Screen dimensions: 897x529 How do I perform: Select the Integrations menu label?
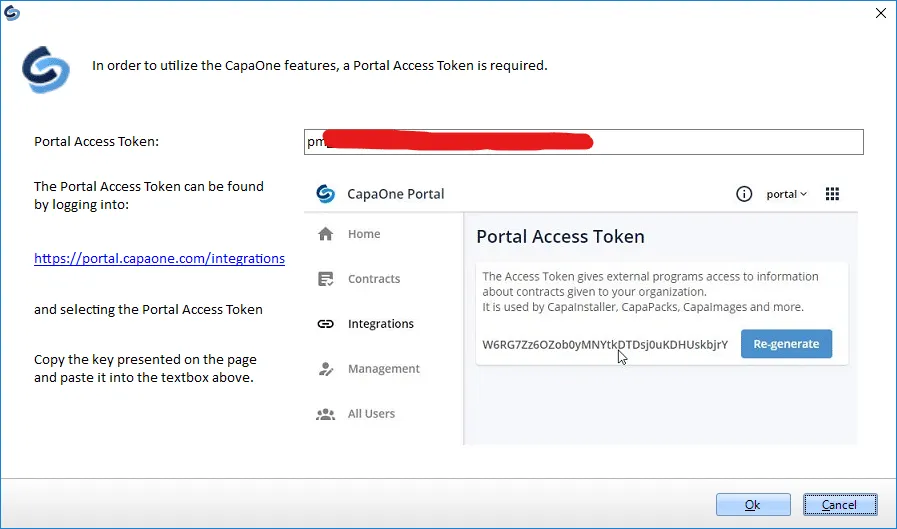pos(380,324)
